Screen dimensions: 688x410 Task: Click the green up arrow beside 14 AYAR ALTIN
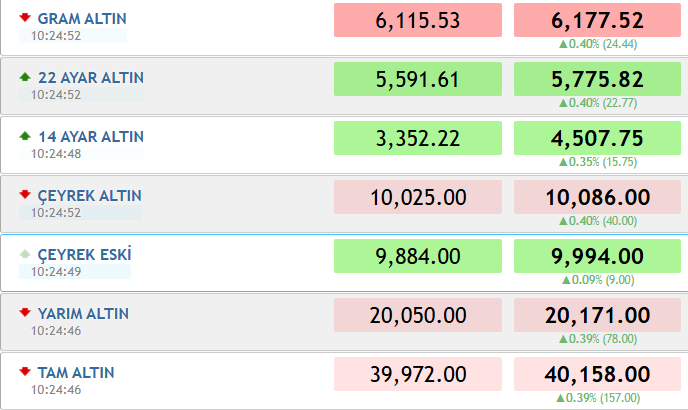click(x=25, y=136)
